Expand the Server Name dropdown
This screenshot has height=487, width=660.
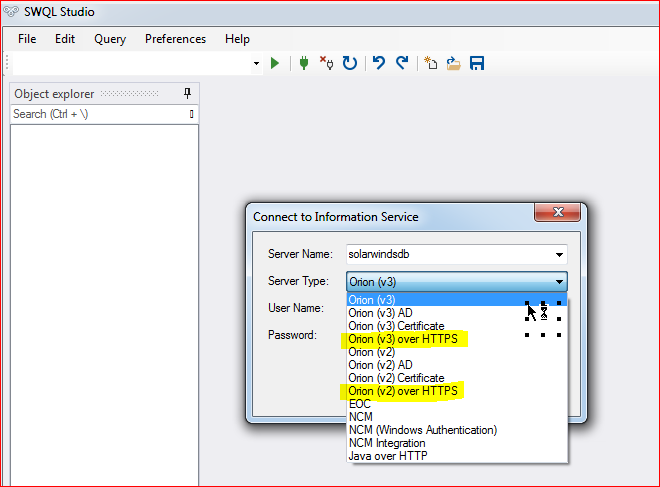coord(559,255)
